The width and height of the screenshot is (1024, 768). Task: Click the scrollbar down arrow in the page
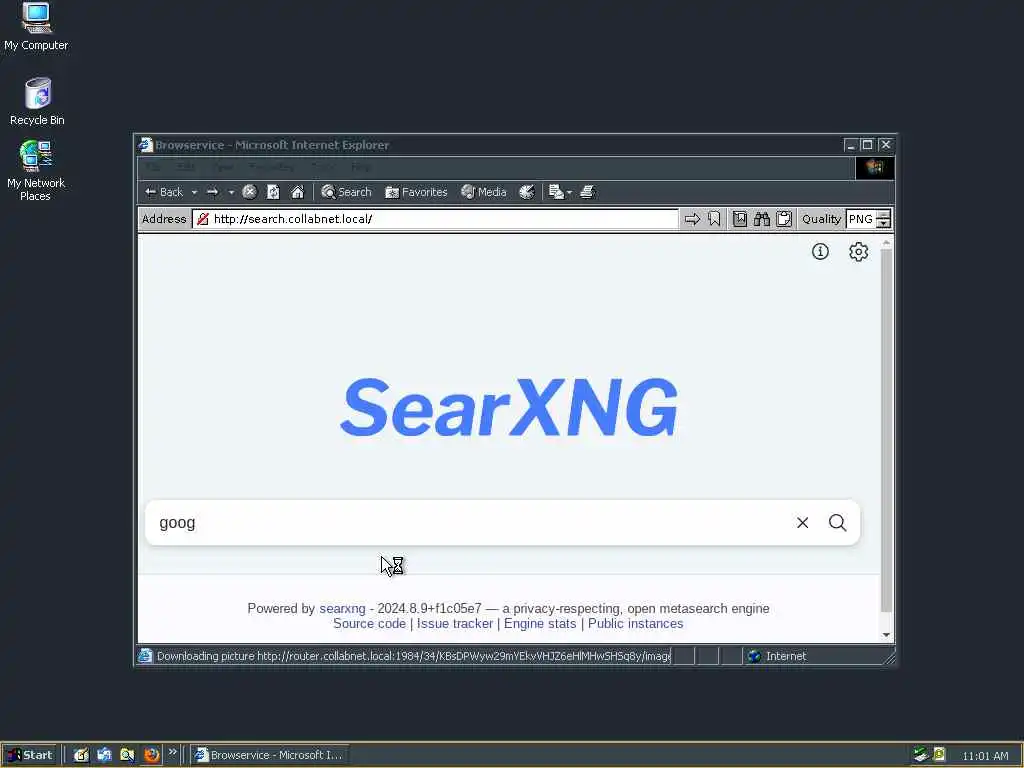pos(886,635)
